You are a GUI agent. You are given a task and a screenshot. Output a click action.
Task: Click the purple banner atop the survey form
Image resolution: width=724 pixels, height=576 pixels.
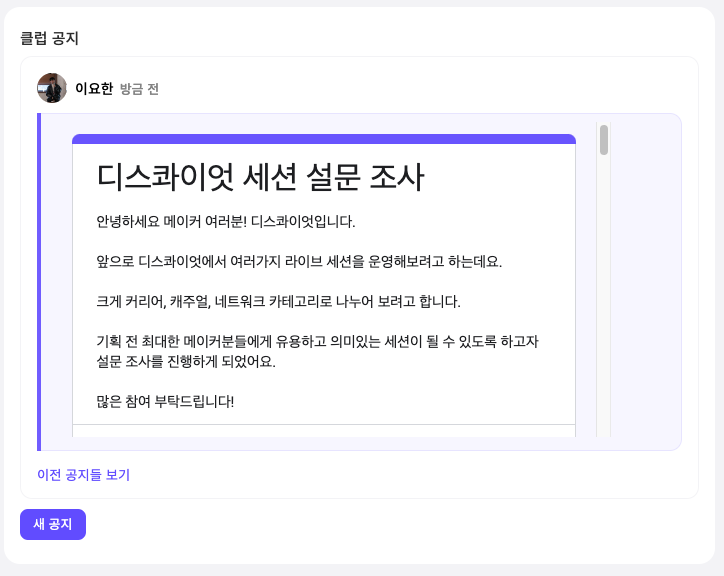(x=324, y=139)
